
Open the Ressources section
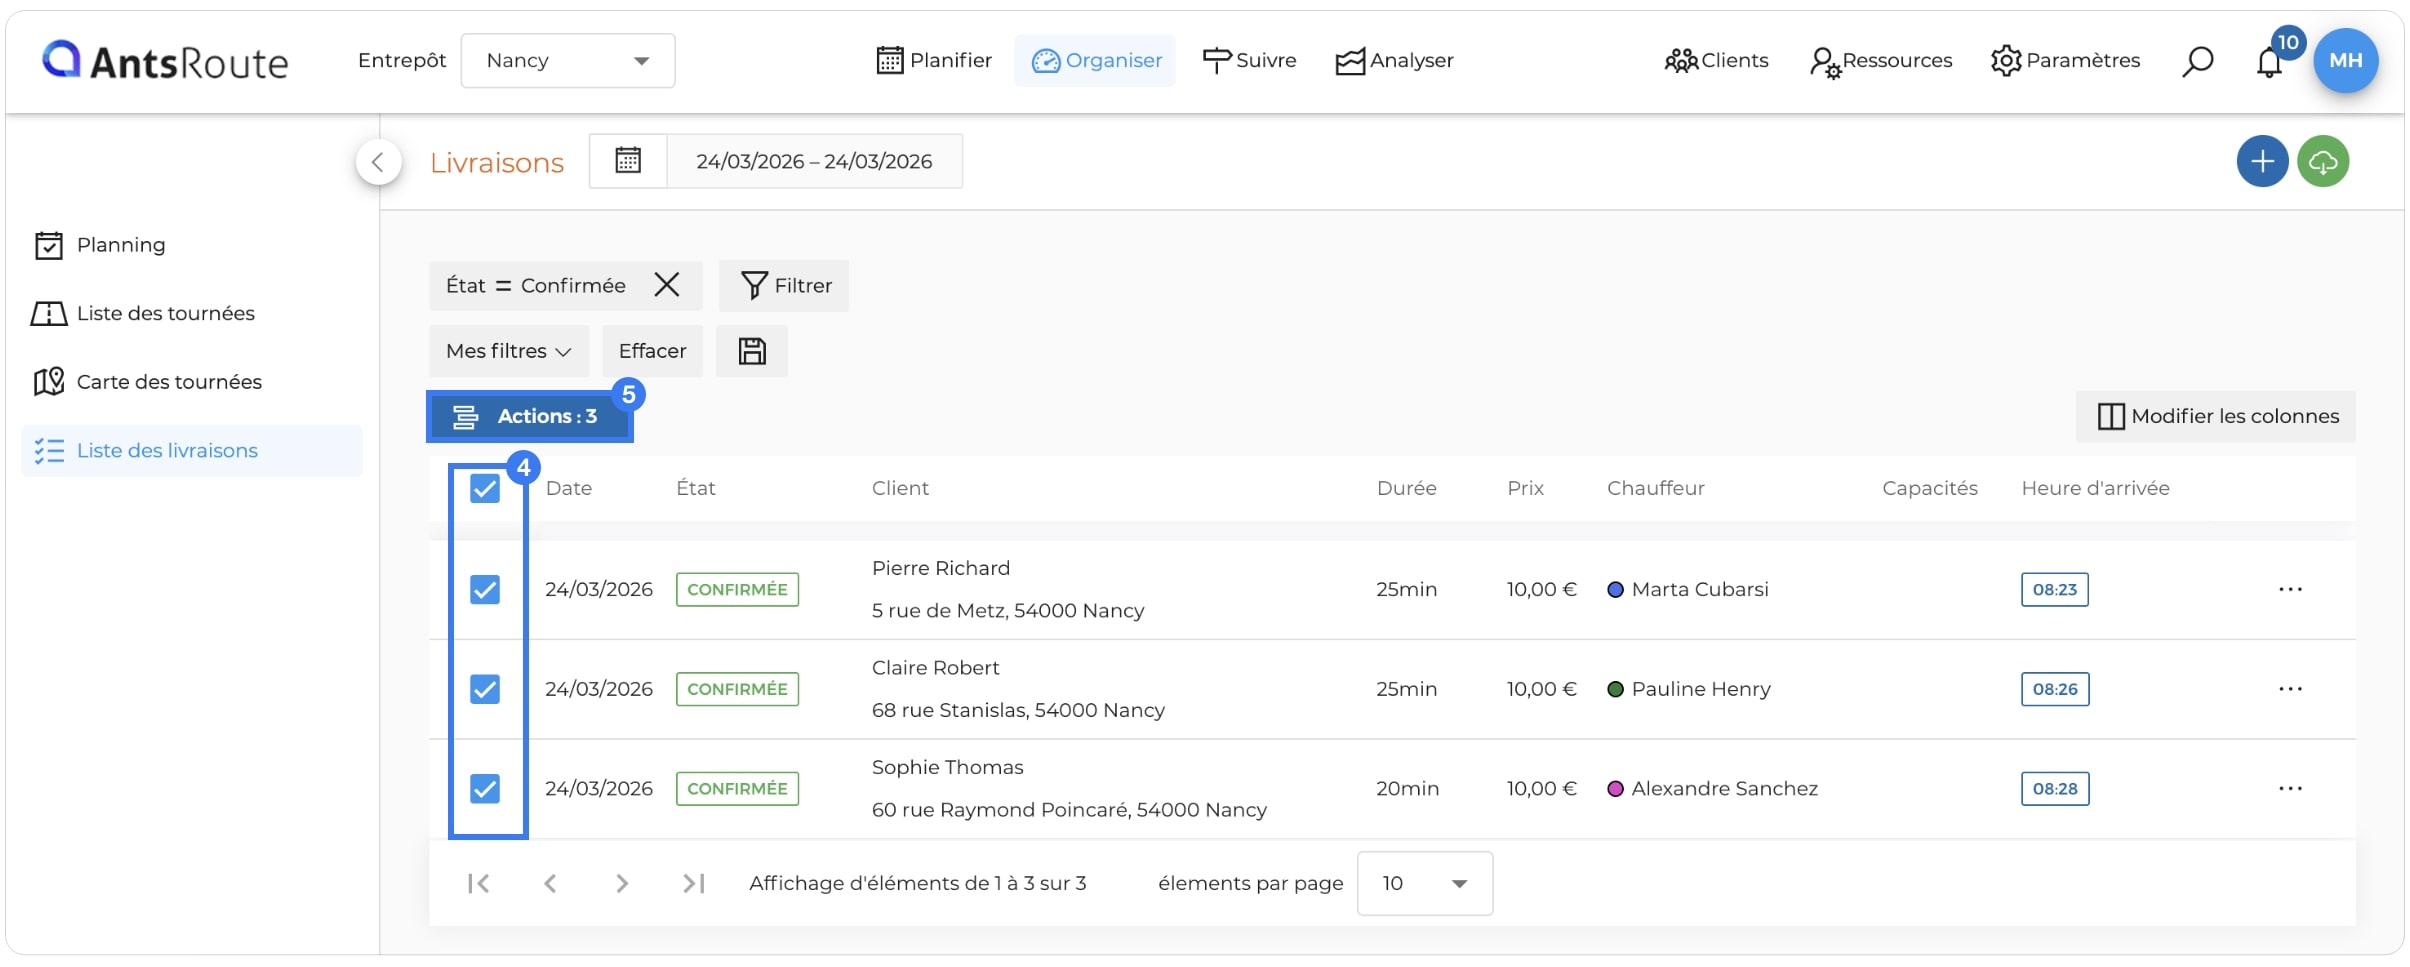[x=1881, y=61]
